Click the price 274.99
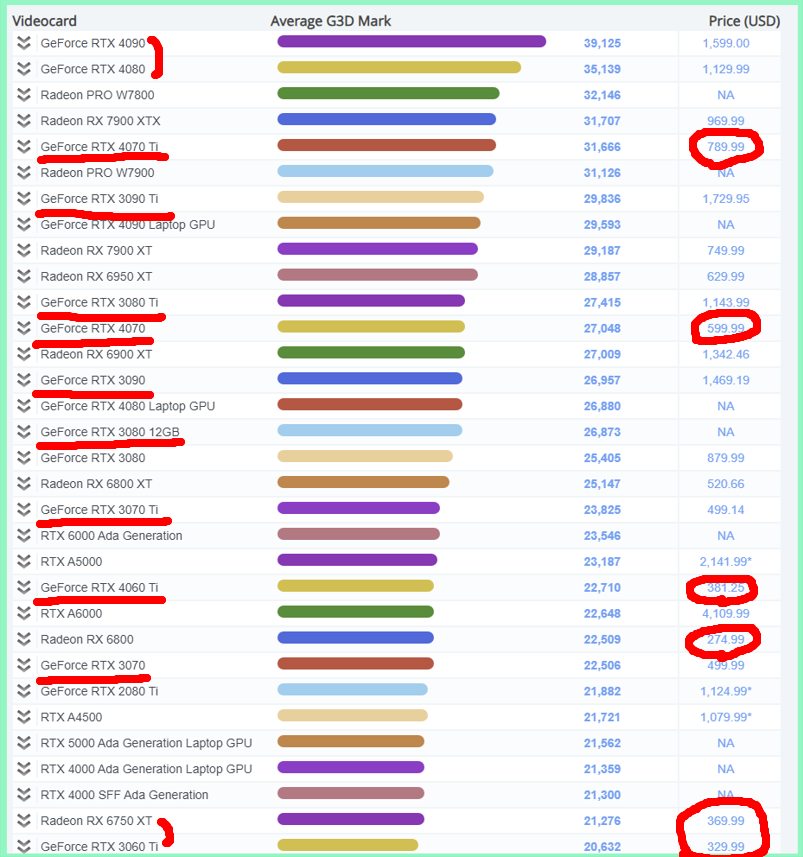 tap(726, 639)
